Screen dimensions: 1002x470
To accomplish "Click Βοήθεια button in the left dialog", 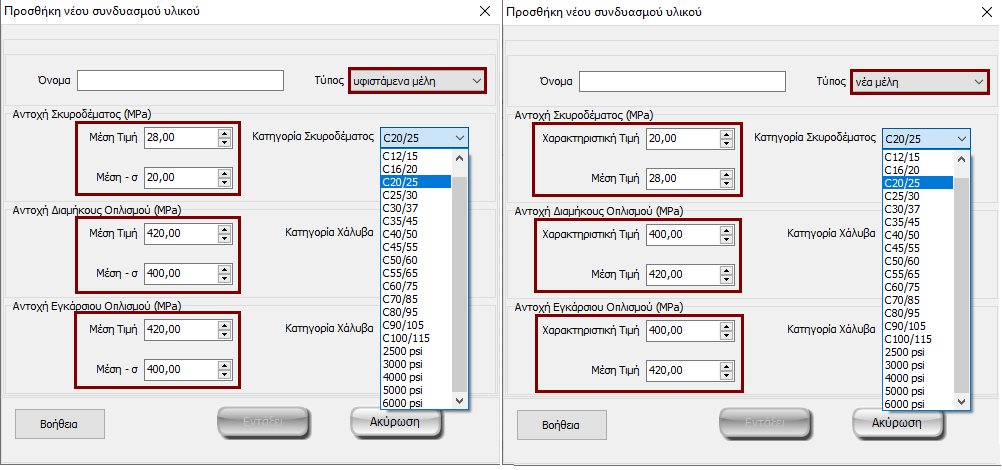I will point(60,423).
